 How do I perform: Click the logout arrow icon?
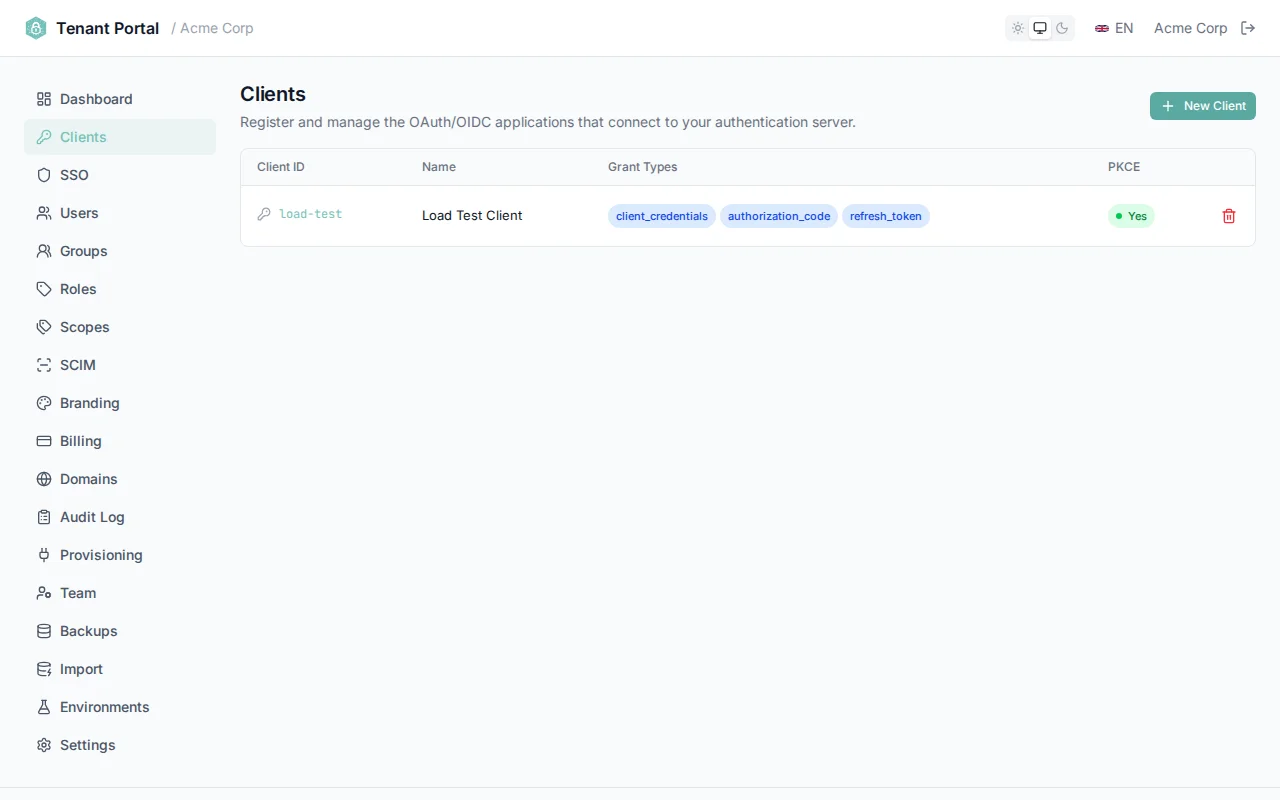[x=1248, y=28]
